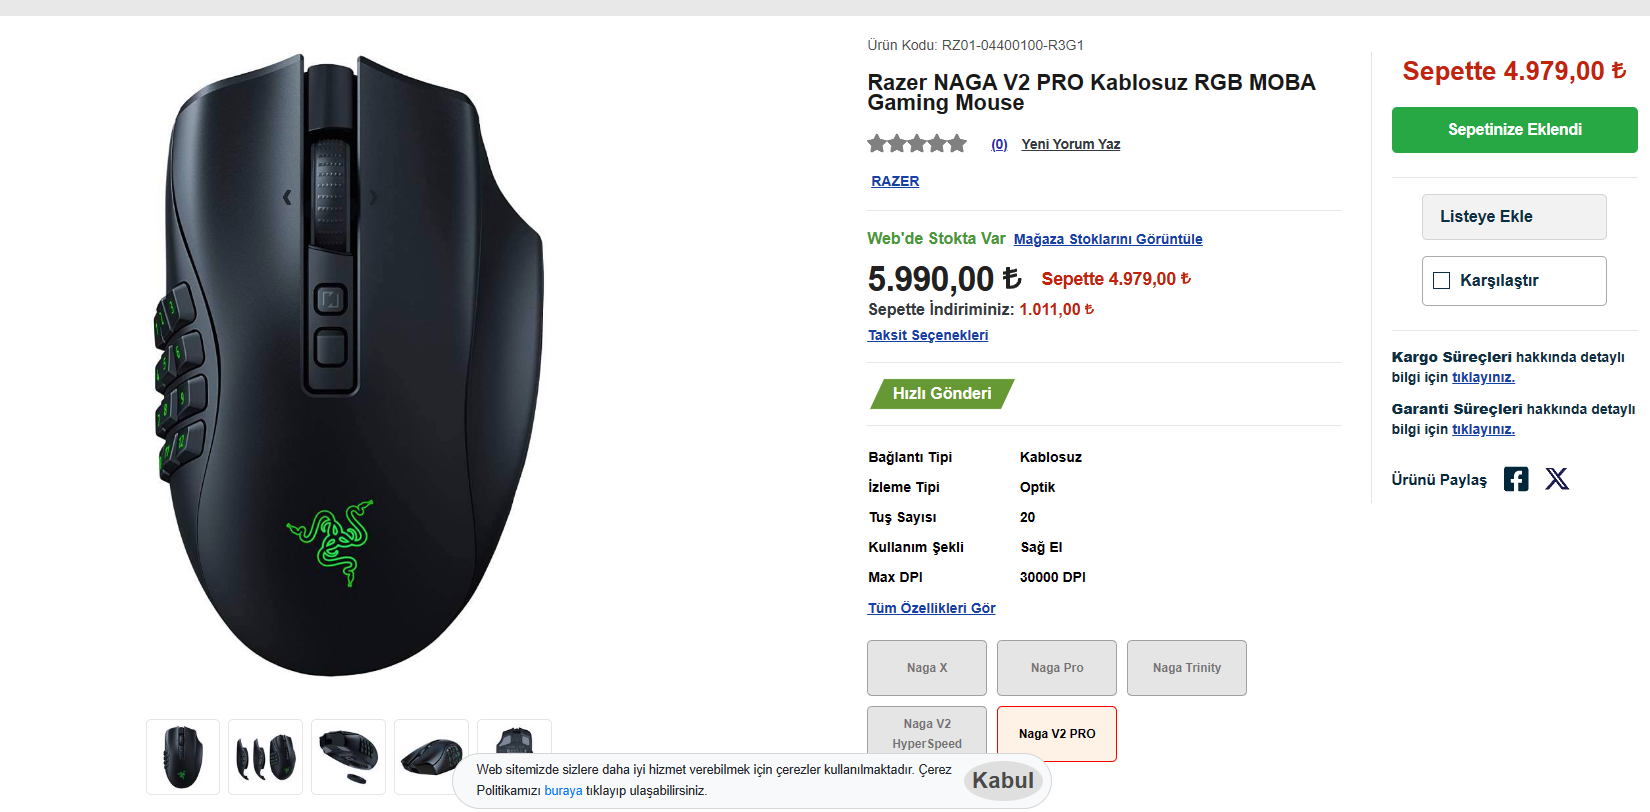The width and height of the screenshot is (1650, 812).
Task: Accept cookies with the Kabul button
Action: tap(1003, 781)
